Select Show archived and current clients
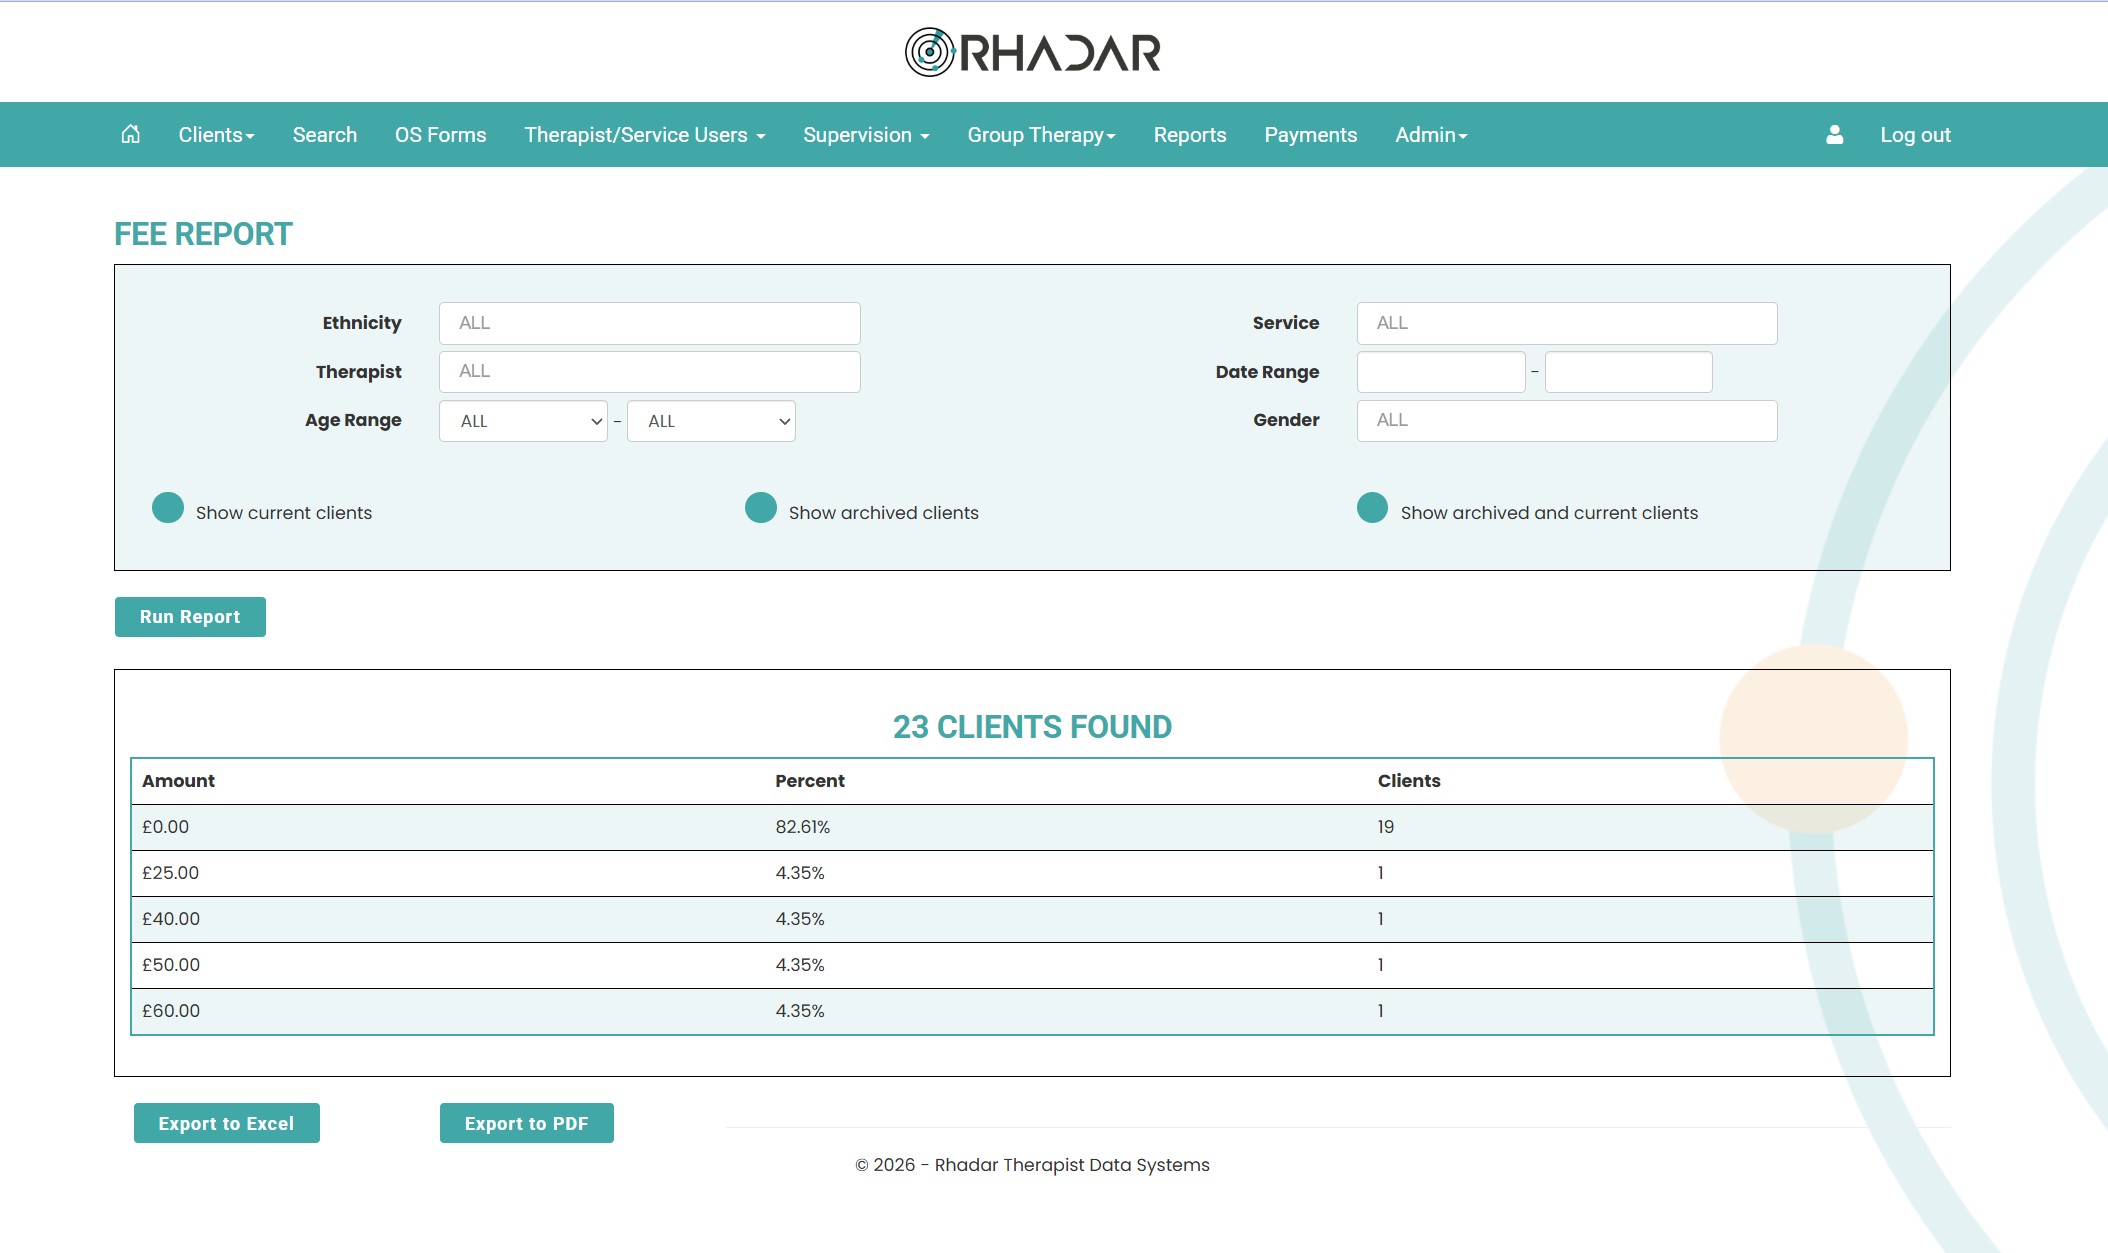The height and width of the screenshot is (1253, 2108). [x=1372, y=508]
